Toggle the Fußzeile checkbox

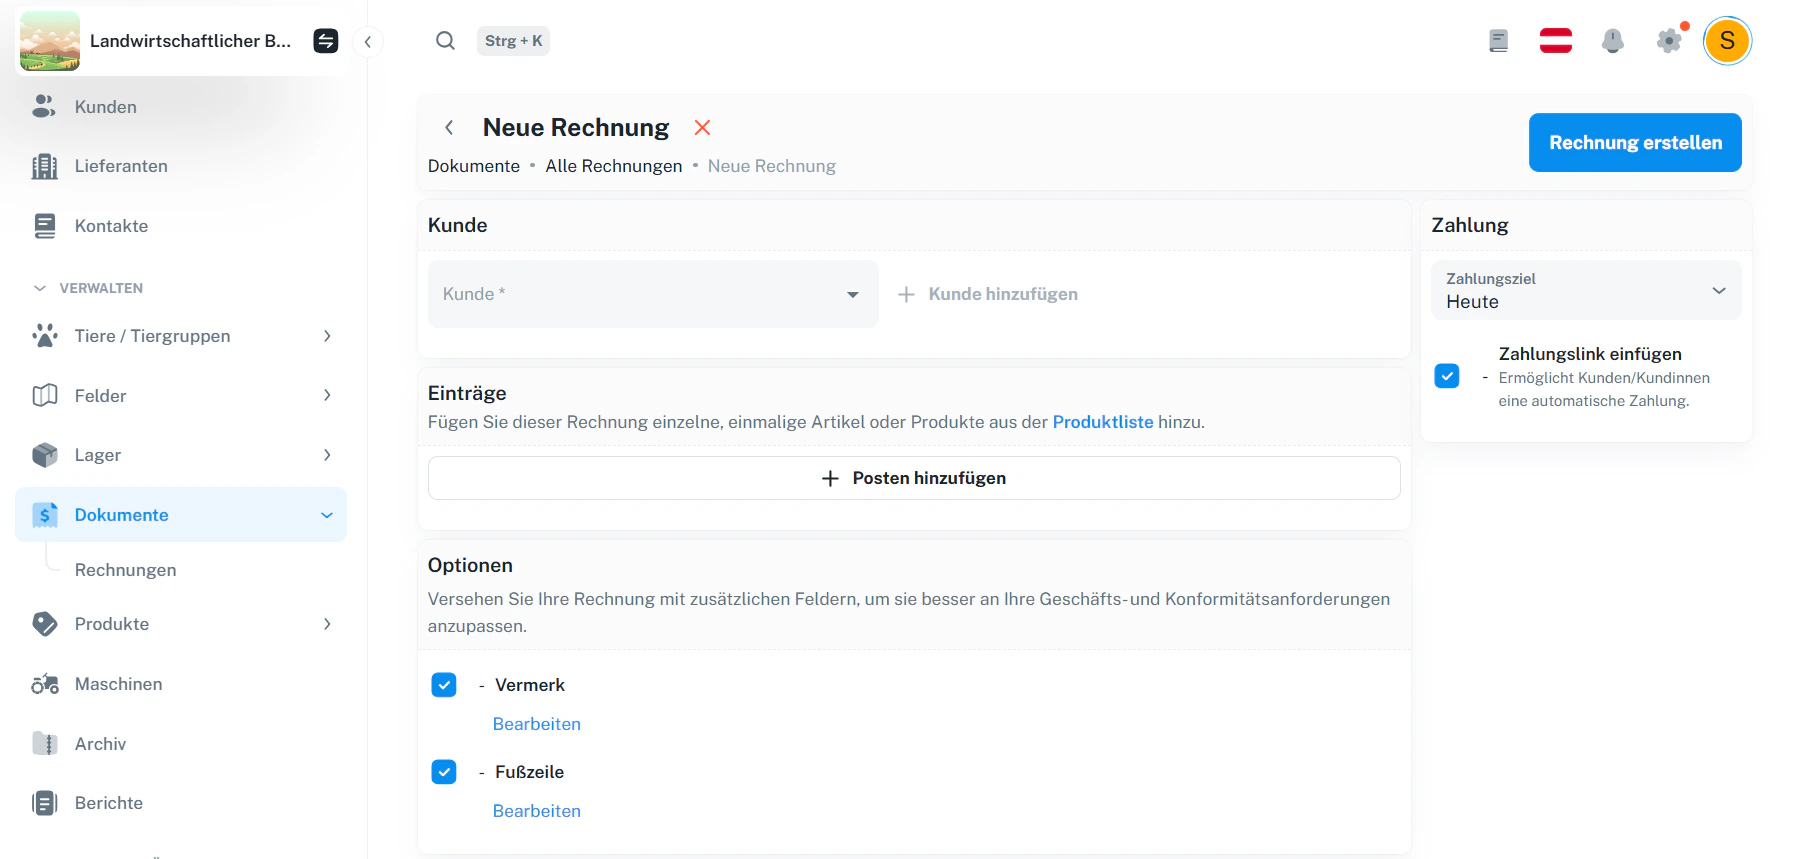coord(444,772)
